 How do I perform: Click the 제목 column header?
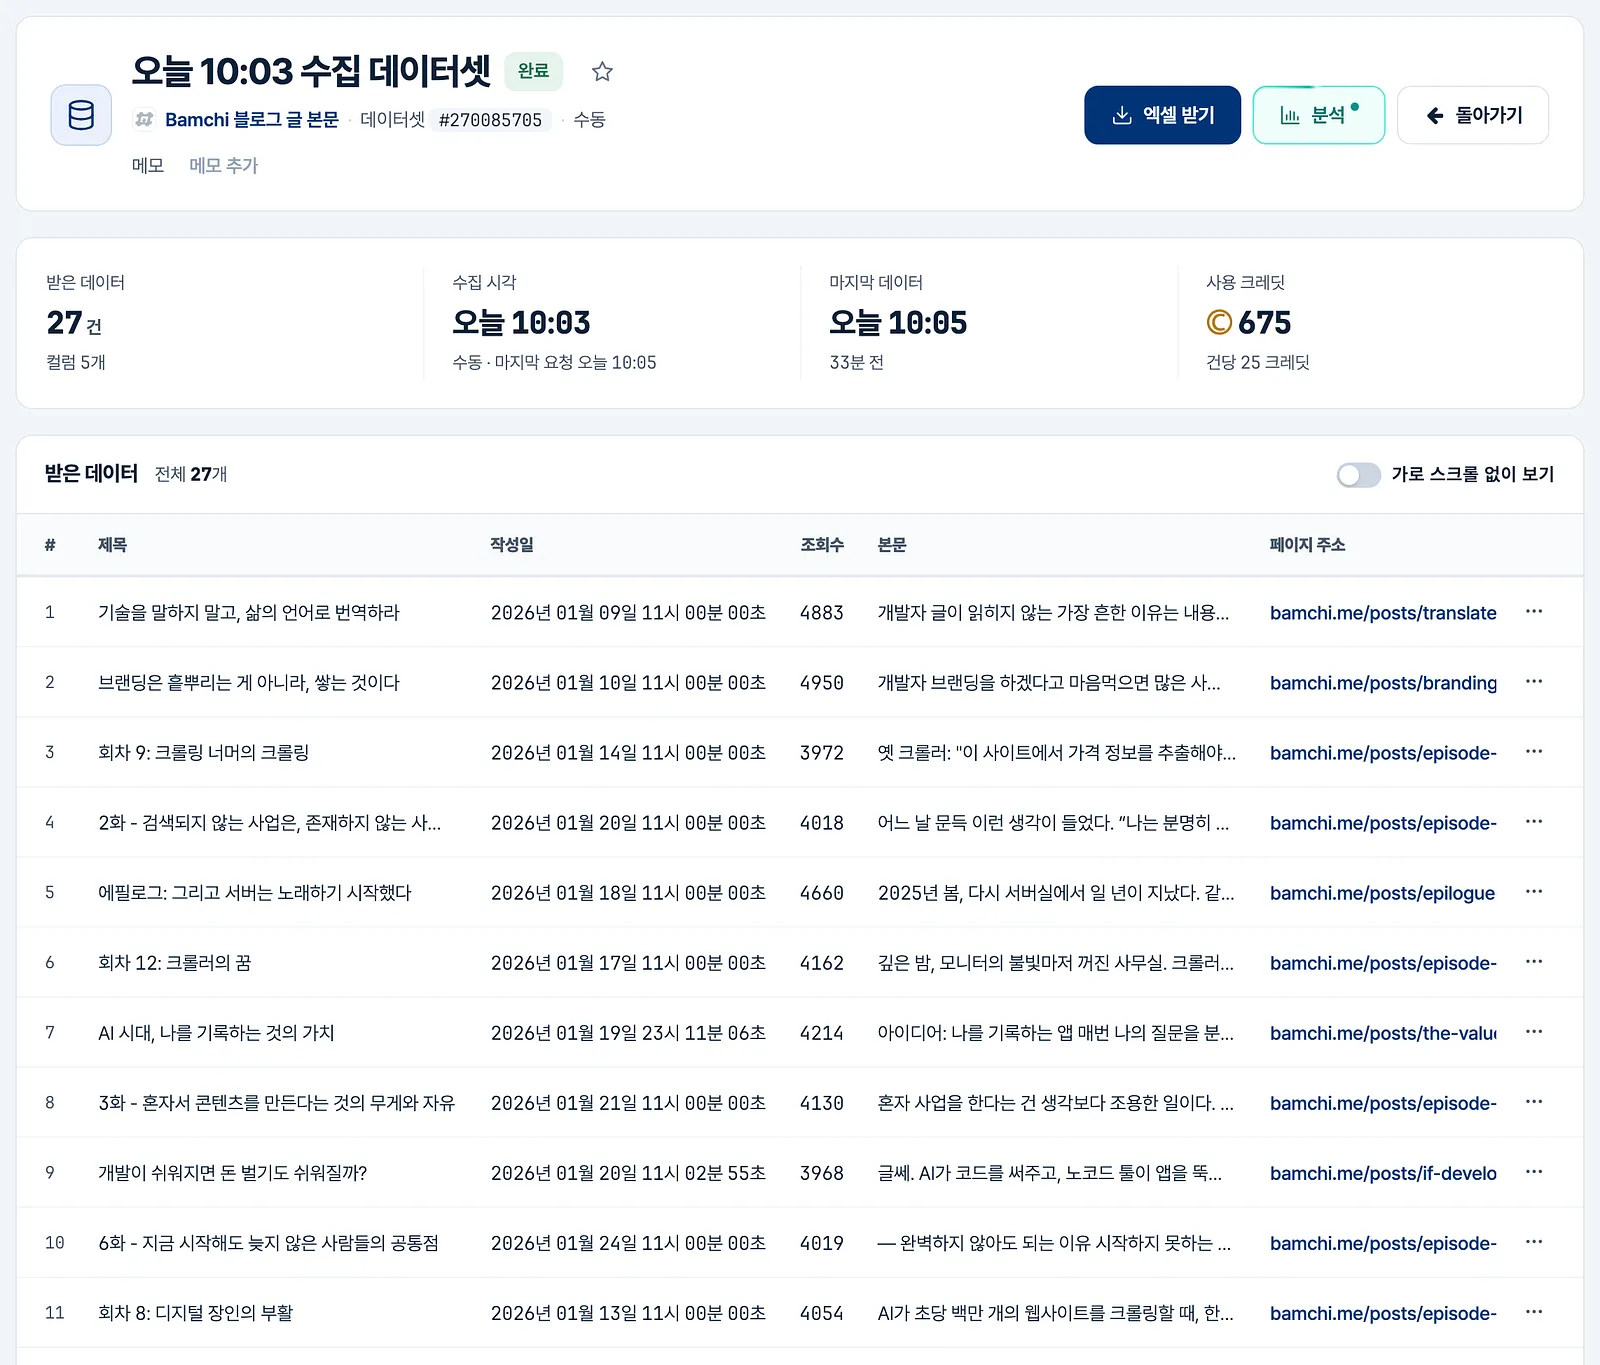point(112,545)
